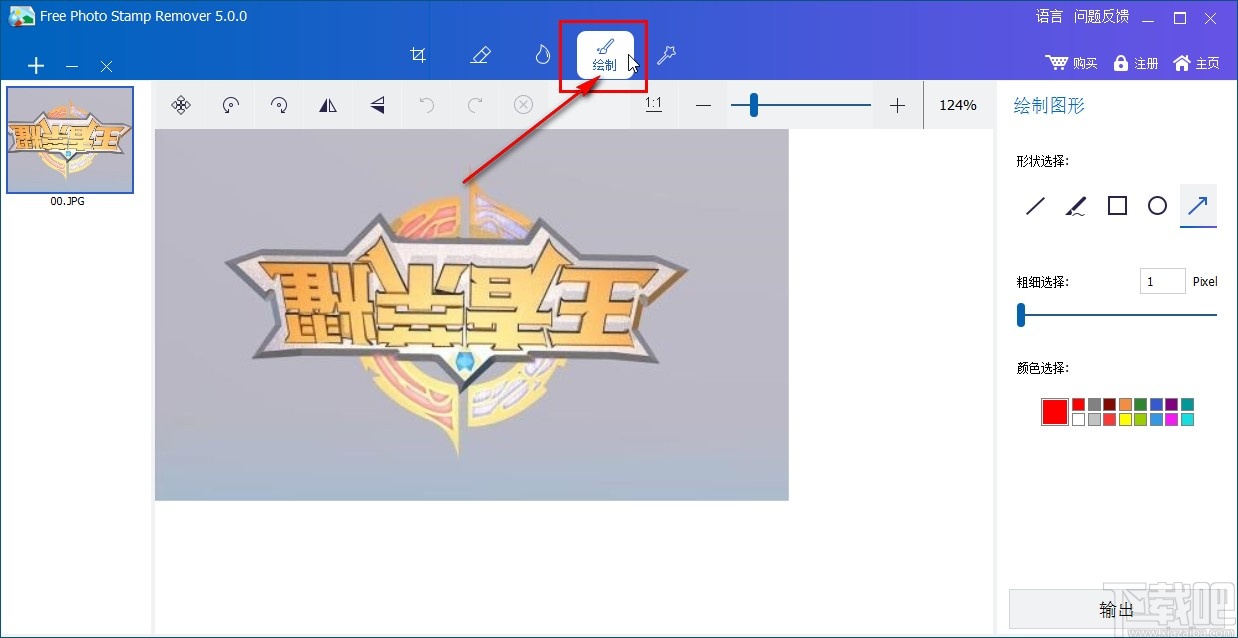Screen dimensions: 1238x638
Task: Add a new image with the plus icon
Action: click(36, 65)
